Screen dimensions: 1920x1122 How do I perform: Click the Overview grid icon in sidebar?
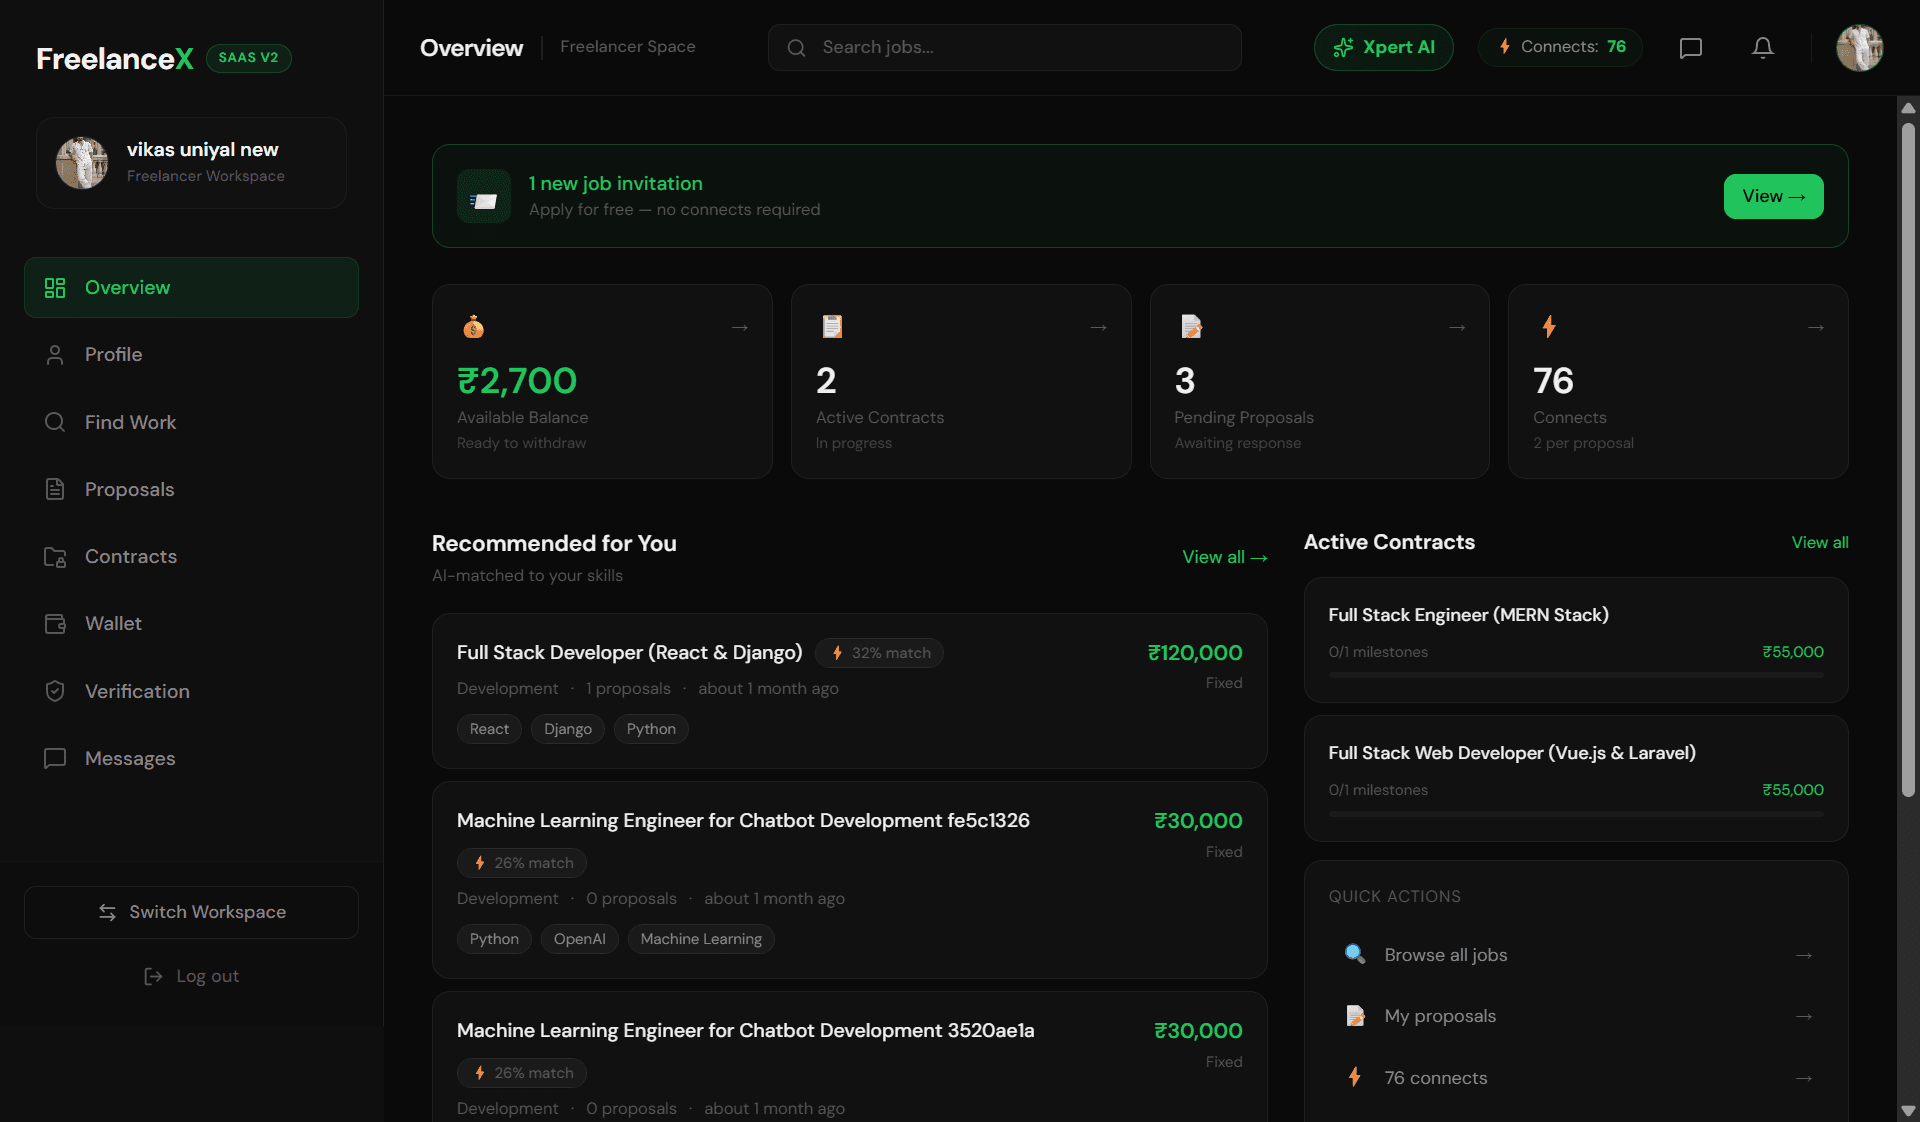point(55,288)
